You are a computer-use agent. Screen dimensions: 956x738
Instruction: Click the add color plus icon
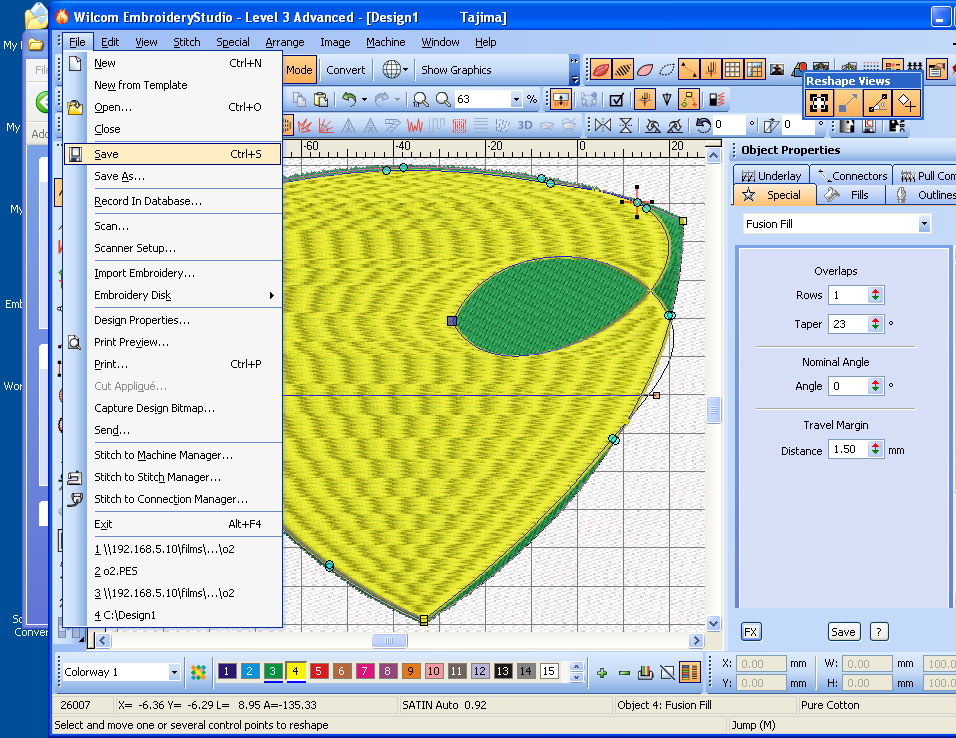coord(602,672)
